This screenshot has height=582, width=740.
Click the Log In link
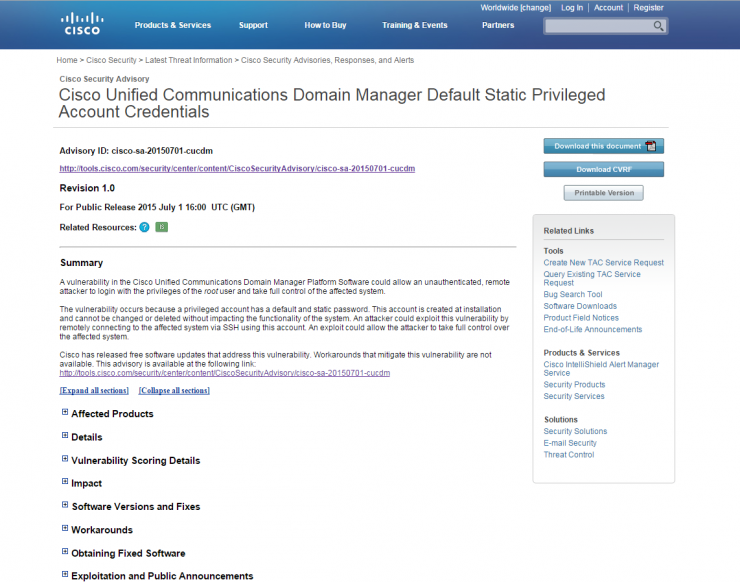coord(572,8)
